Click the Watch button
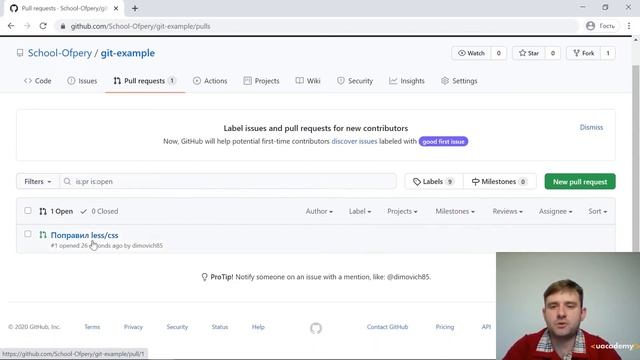The image size is (640, 360). [x=471, y=53]
